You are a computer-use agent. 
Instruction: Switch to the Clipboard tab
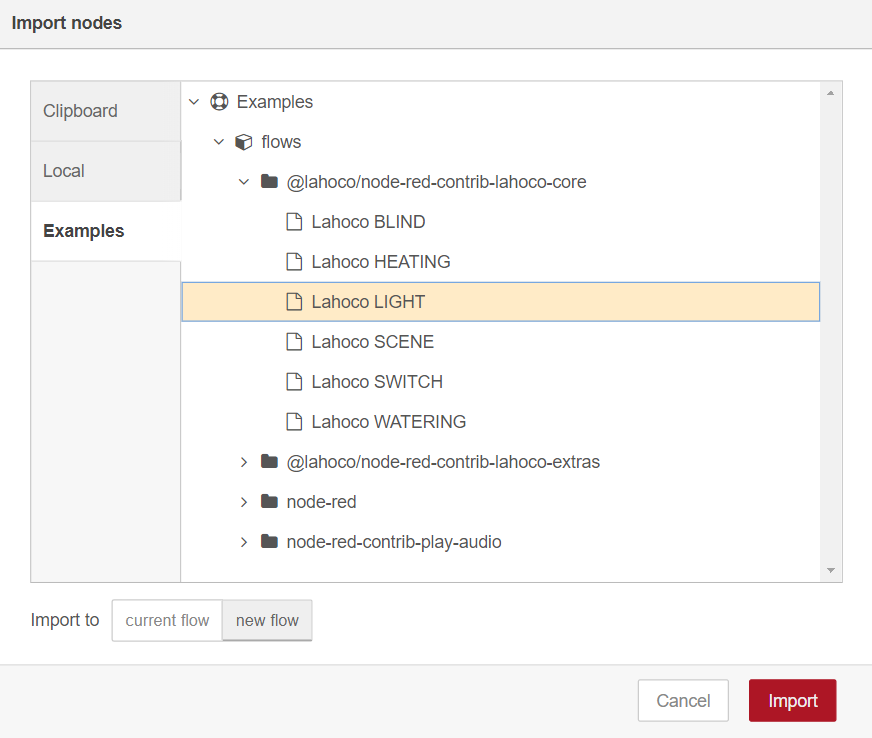point(80,111)
